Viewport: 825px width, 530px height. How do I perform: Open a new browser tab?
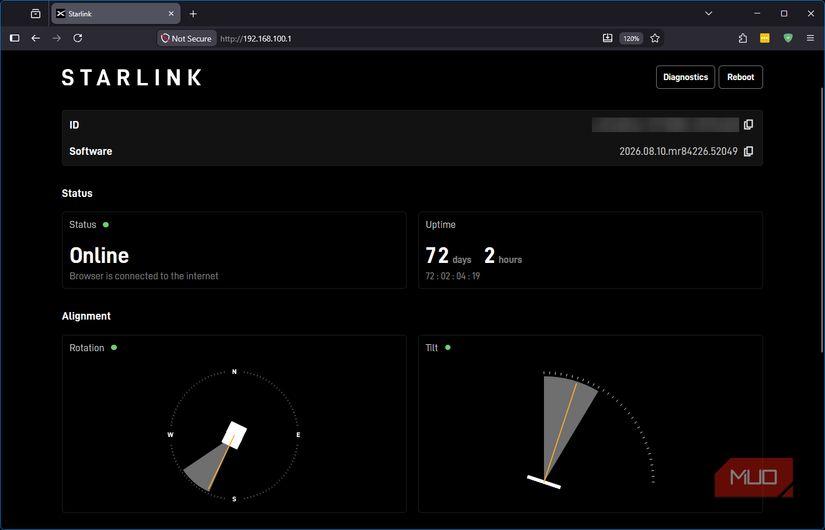(193, 14)
